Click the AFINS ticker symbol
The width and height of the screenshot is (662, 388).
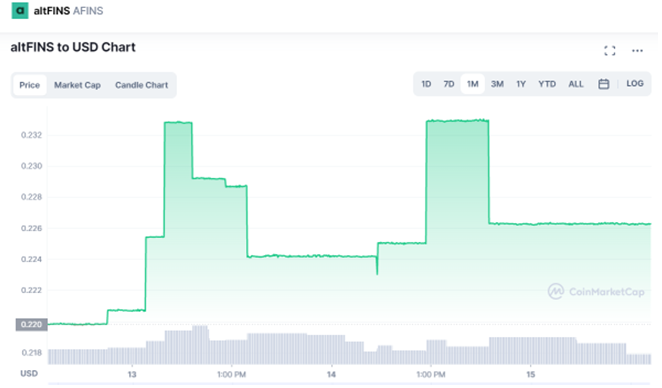(x=88, y=11)
